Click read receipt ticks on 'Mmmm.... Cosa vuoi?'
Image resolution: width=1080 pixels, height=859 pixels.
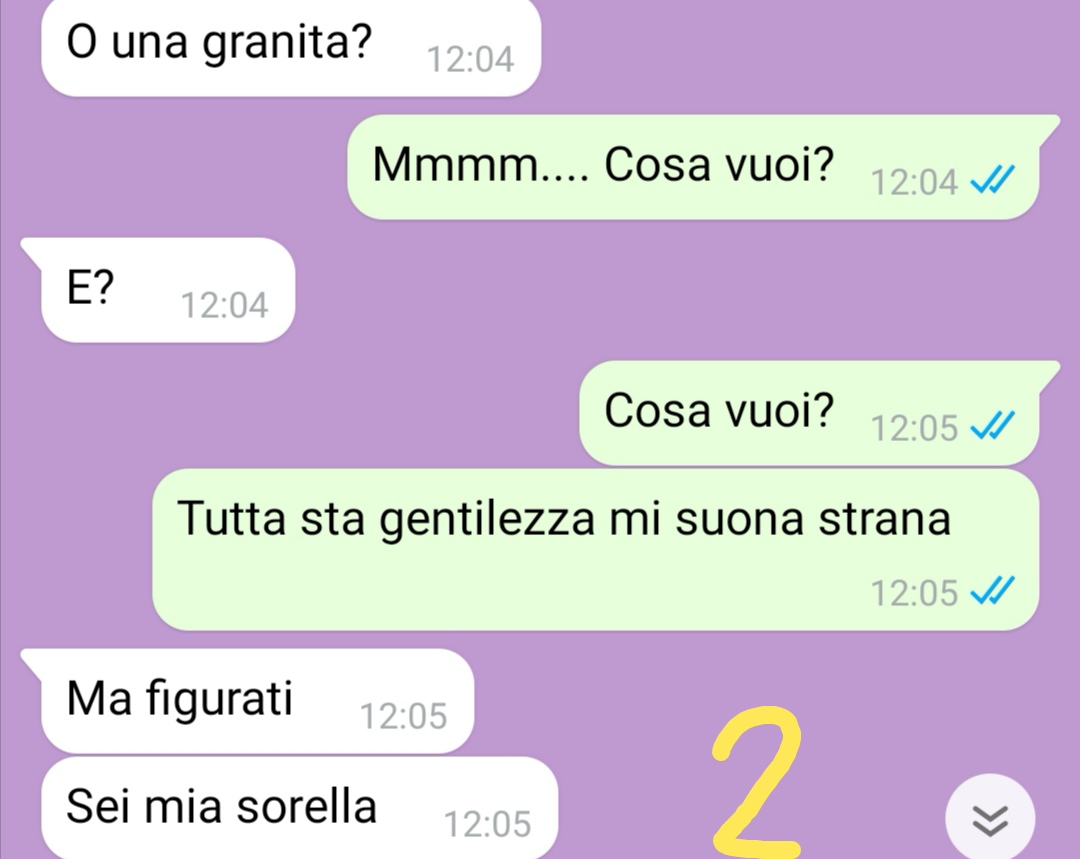(992, 181)
